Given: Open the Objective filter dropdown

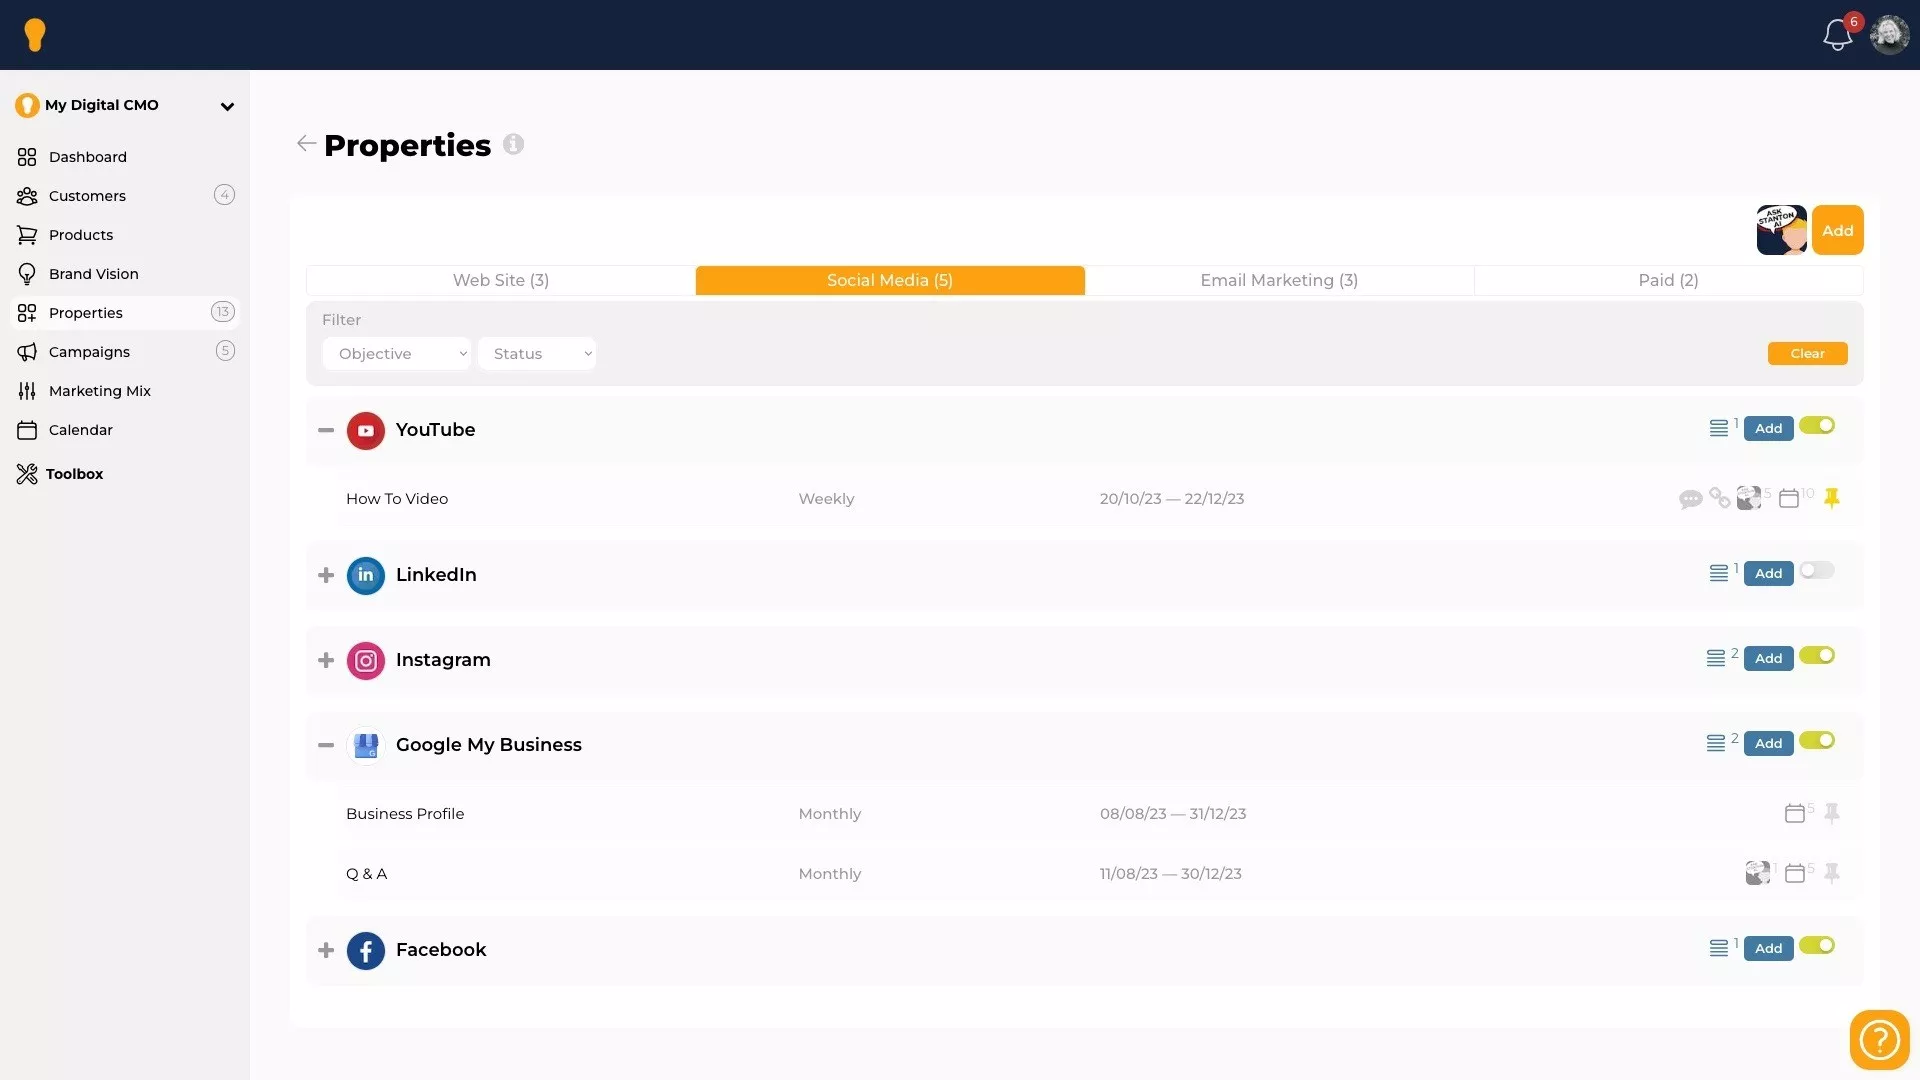Looking at the screenshot, I should pyautogui.click(x=396, y=354).
